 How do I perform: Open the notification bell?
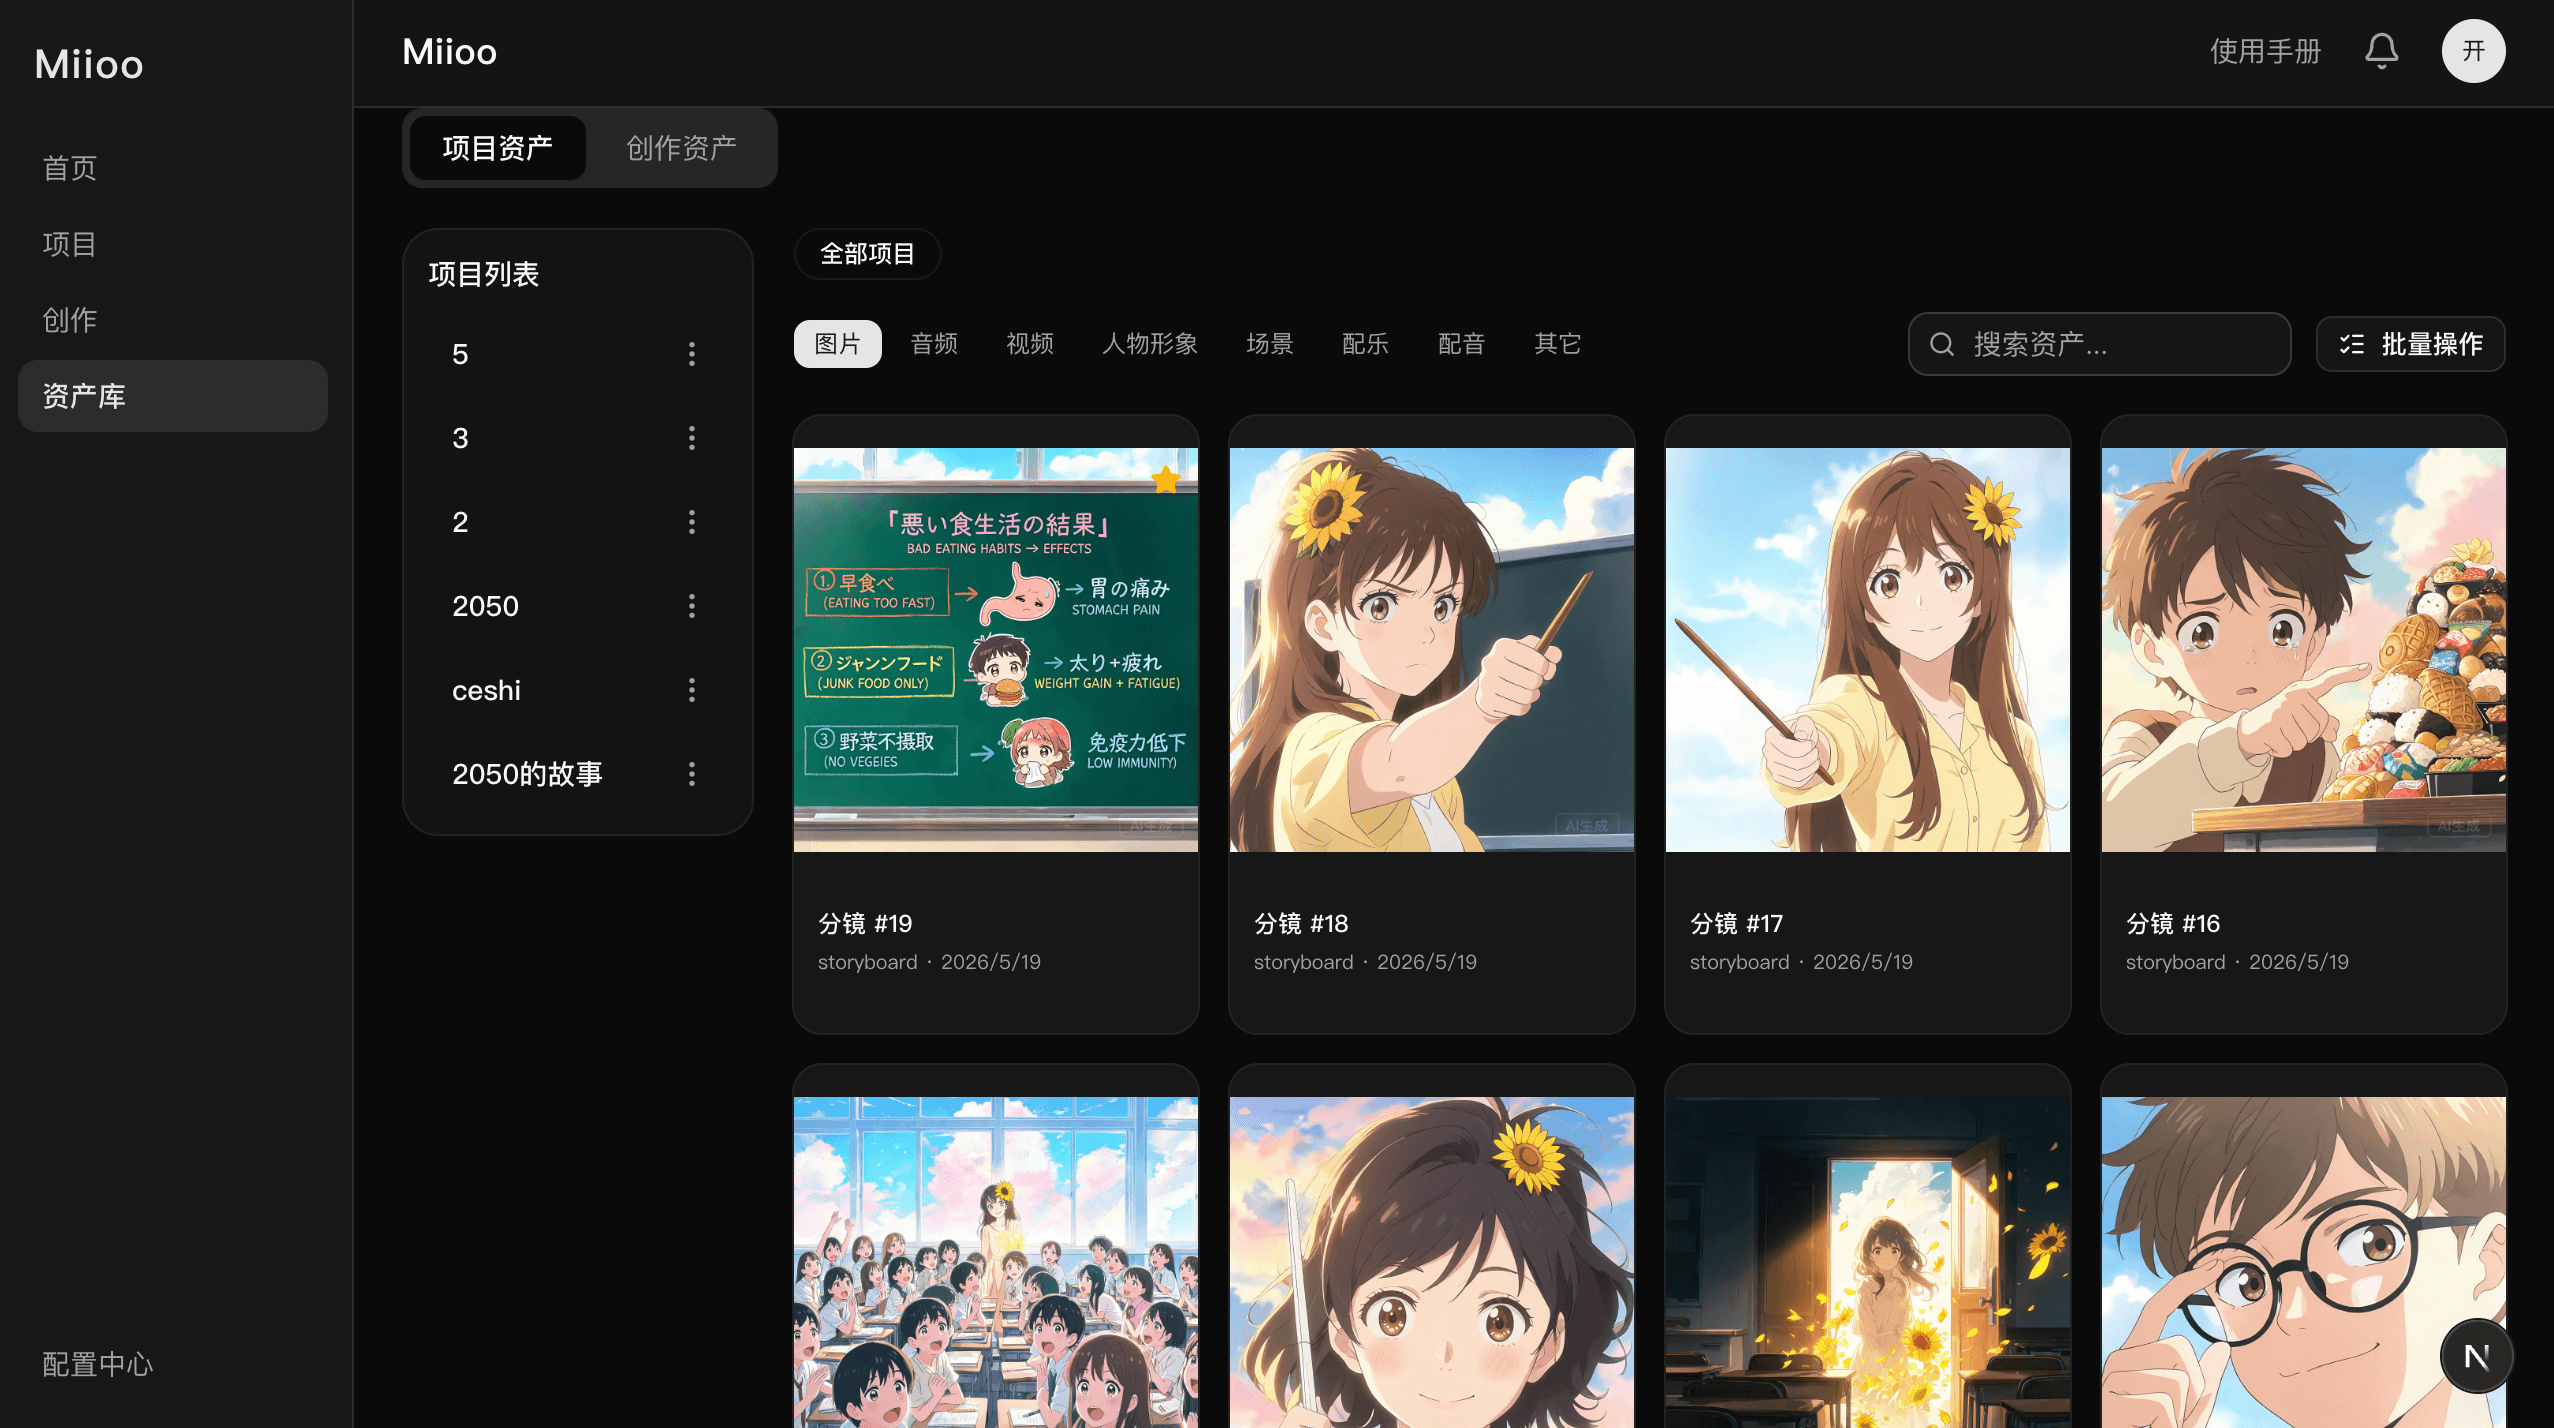2381,51
